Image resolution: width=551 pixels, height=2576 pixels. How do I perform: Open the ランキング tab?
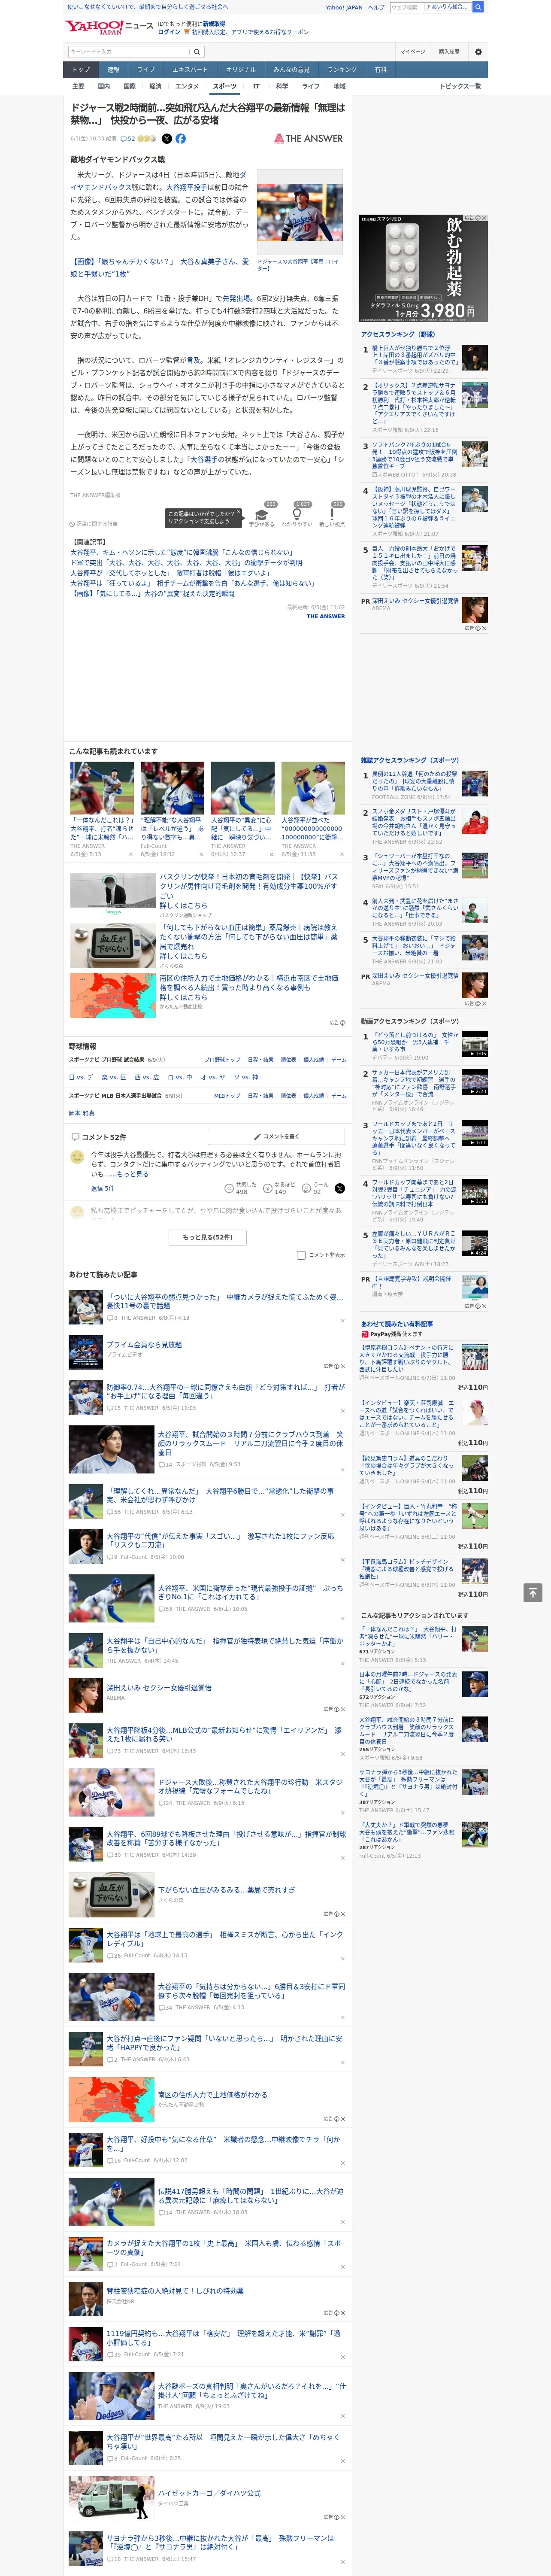tap(342, 70)
